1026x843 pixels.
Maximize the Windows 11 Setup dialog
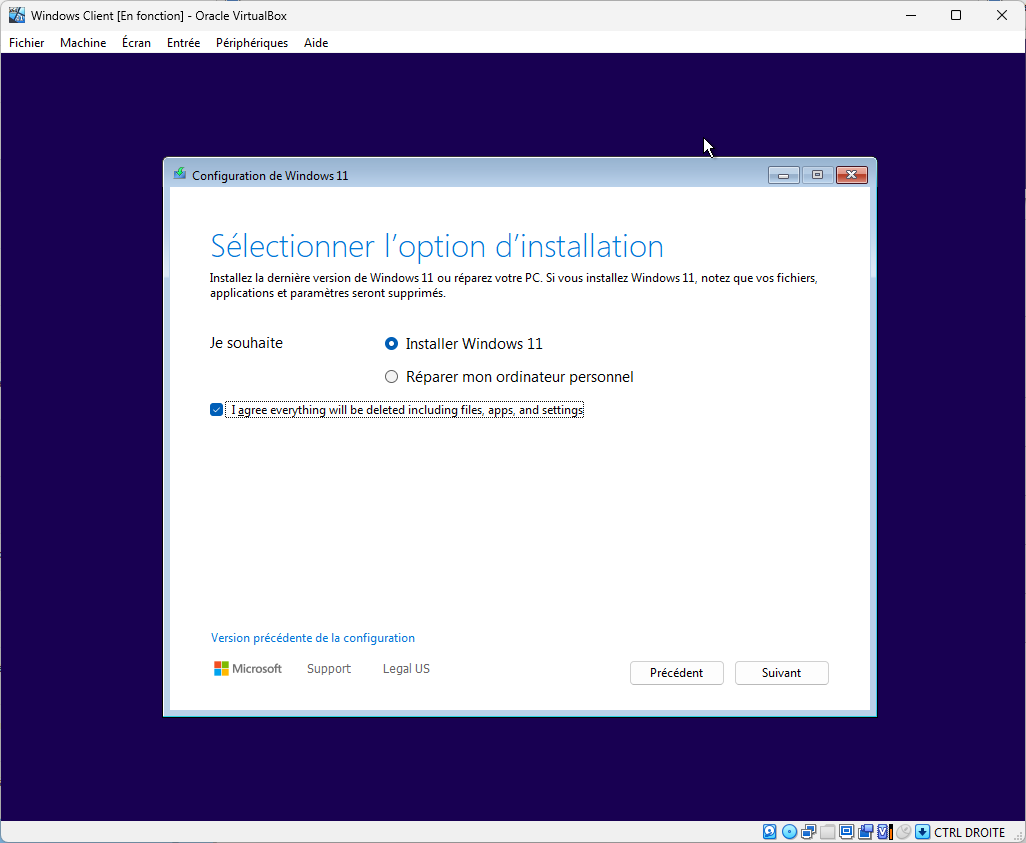817,175
